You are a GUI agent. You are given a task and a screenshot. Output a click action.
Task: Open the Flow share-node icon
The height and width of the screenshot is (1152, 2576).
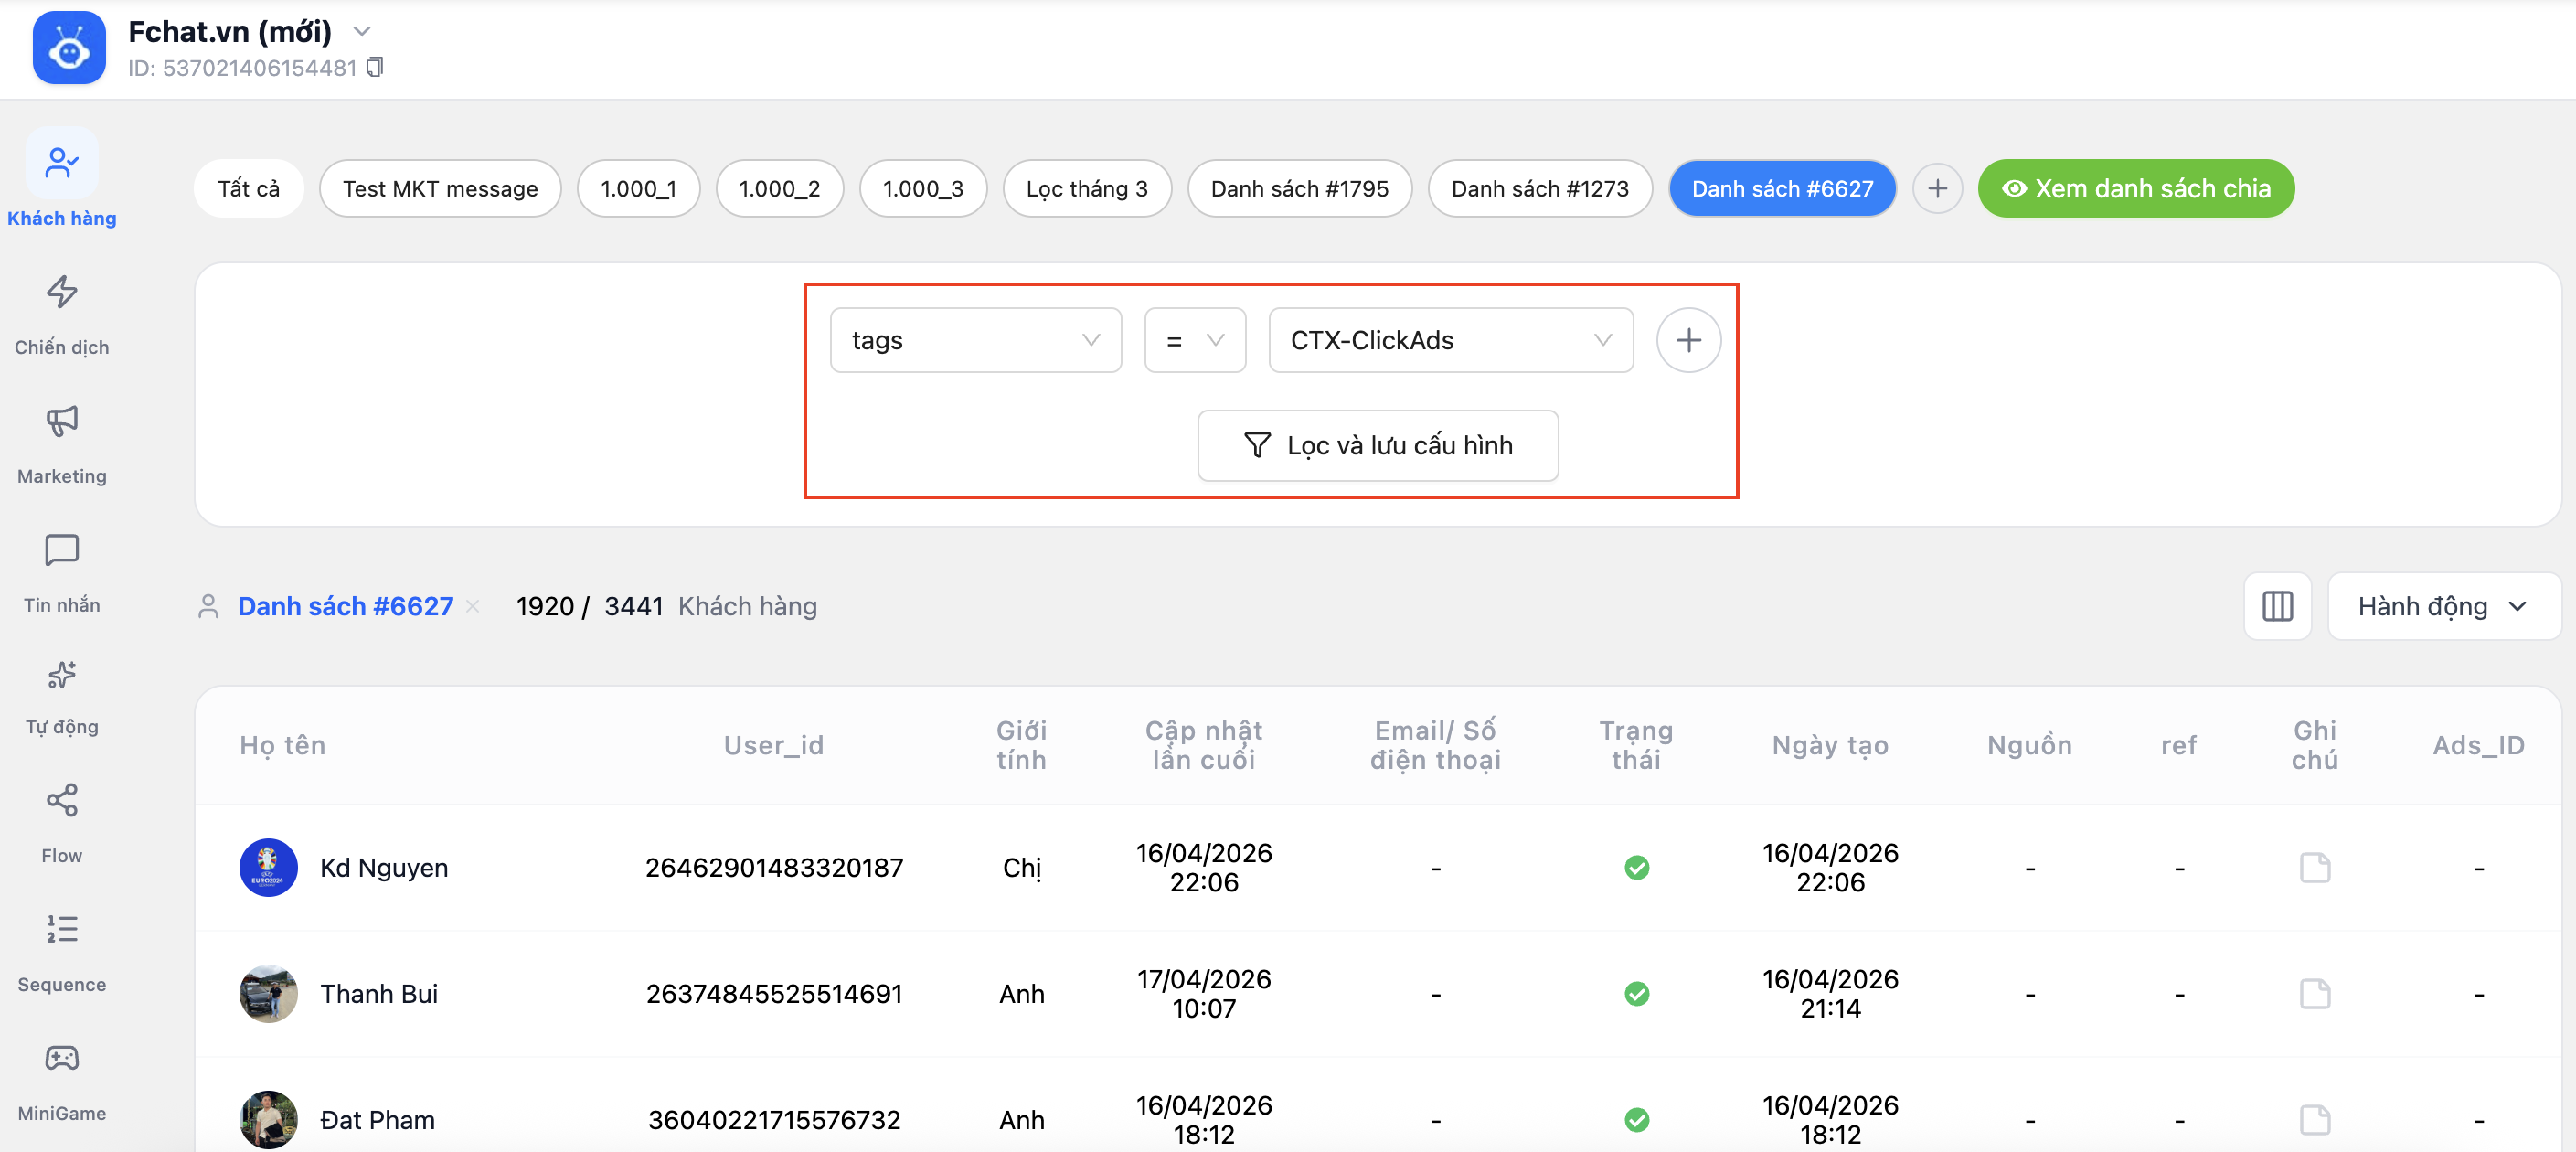(x=61, y=800)
